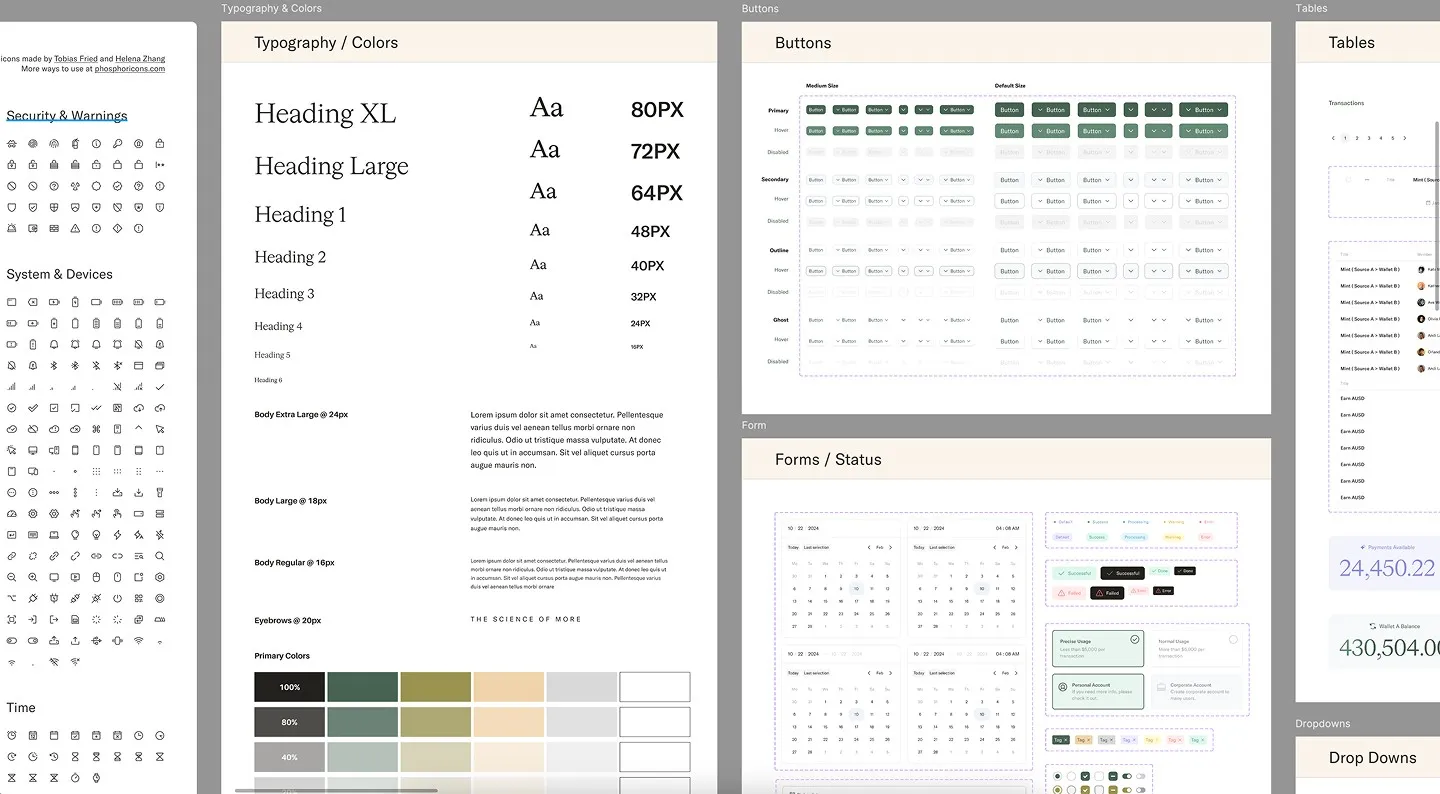Select the filled radio button in the top controls row

point(1058,776)
